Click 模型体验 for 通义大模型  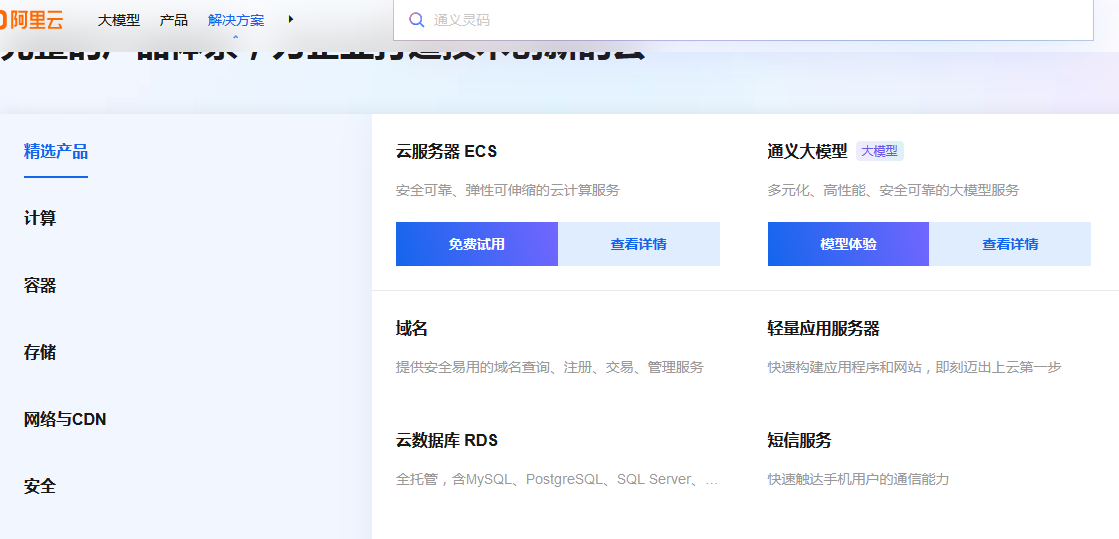(849, 244)
